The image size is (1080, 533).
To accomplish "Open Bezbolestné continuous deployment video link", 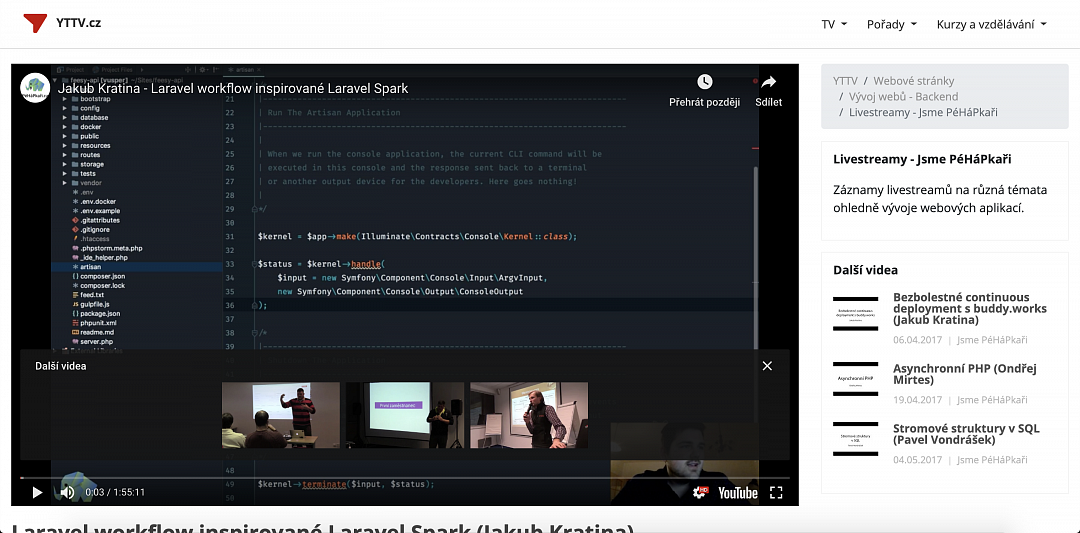I will tap(970, 309).
